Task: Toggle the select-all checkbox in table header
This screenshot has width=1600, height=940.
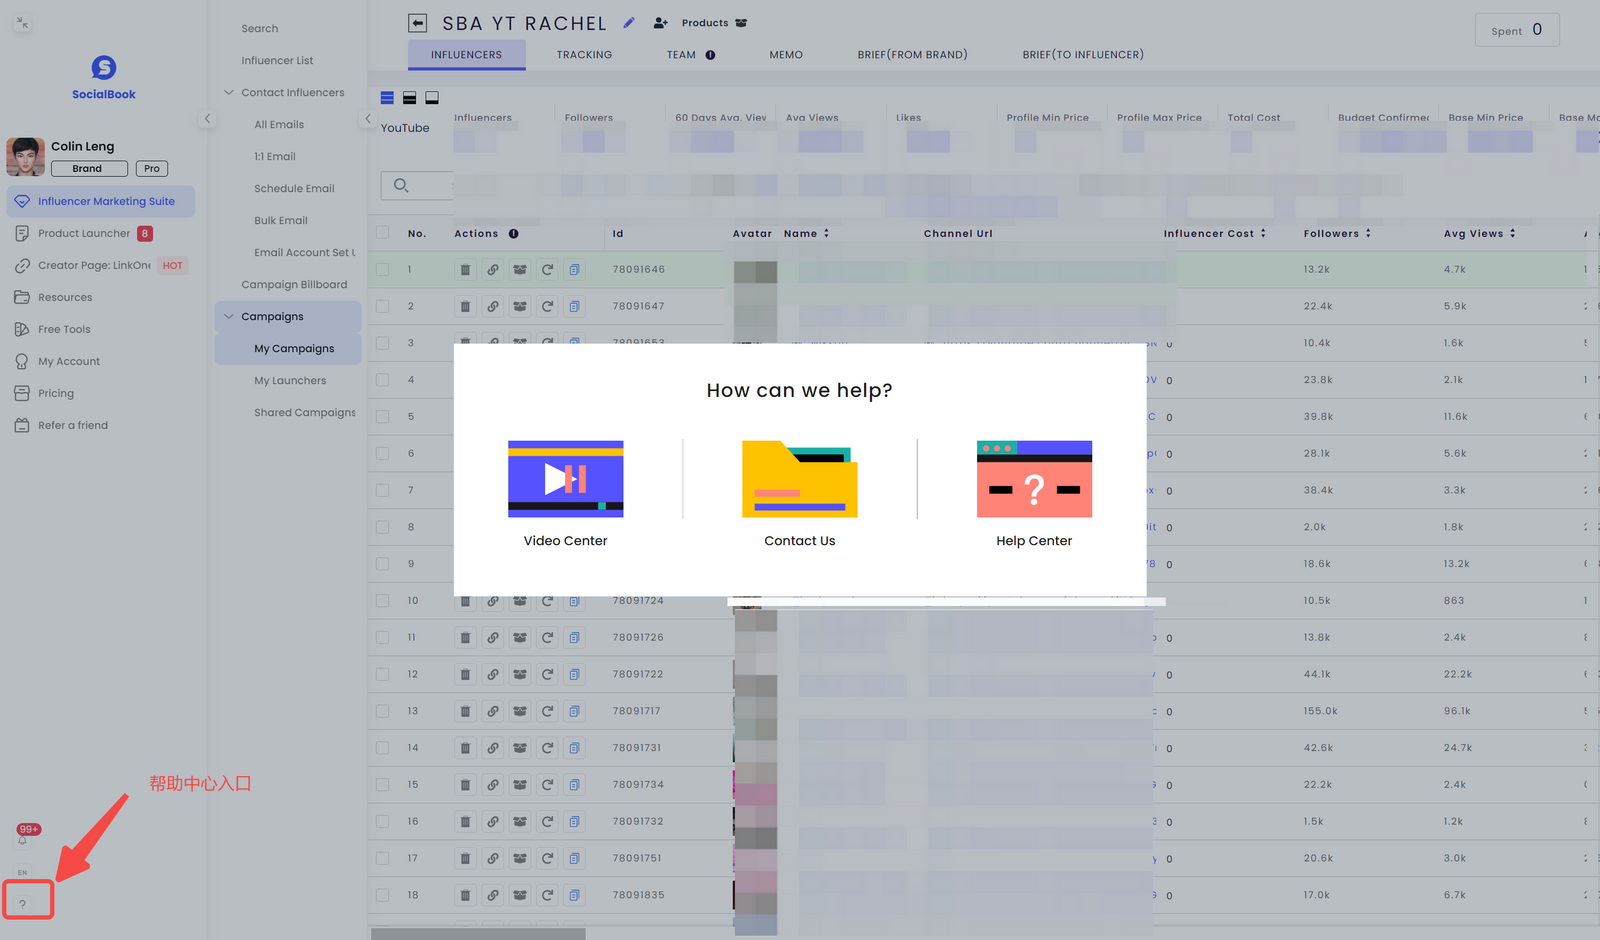Action: click(x=382, y=233)
